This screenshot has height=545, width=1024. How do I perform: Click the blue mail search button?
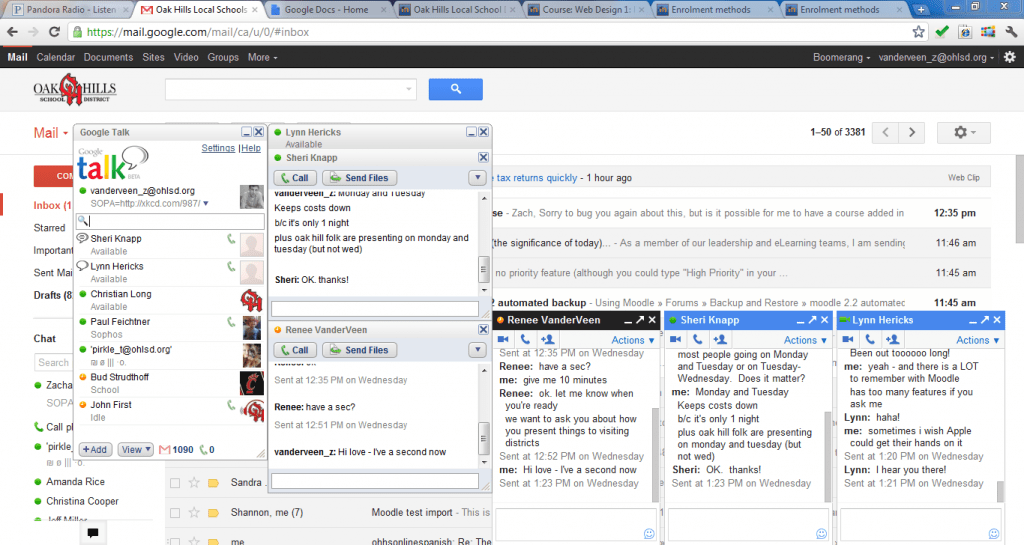(455, 89)
